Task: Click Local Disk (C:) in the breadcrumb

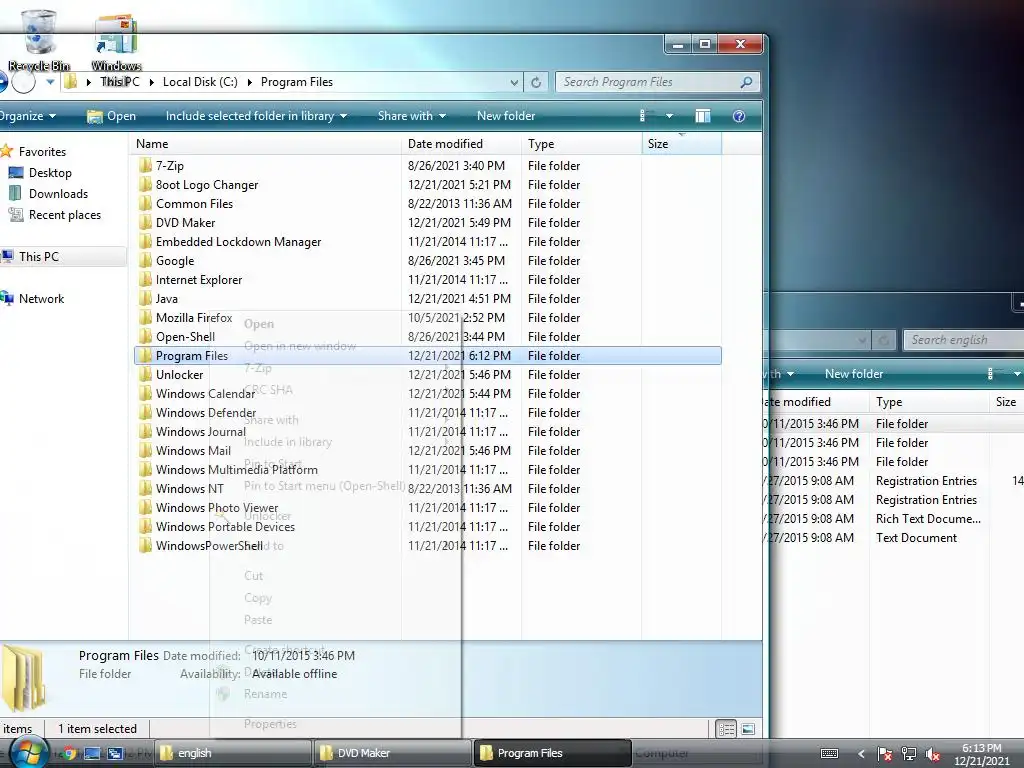Action: point(200,82)
